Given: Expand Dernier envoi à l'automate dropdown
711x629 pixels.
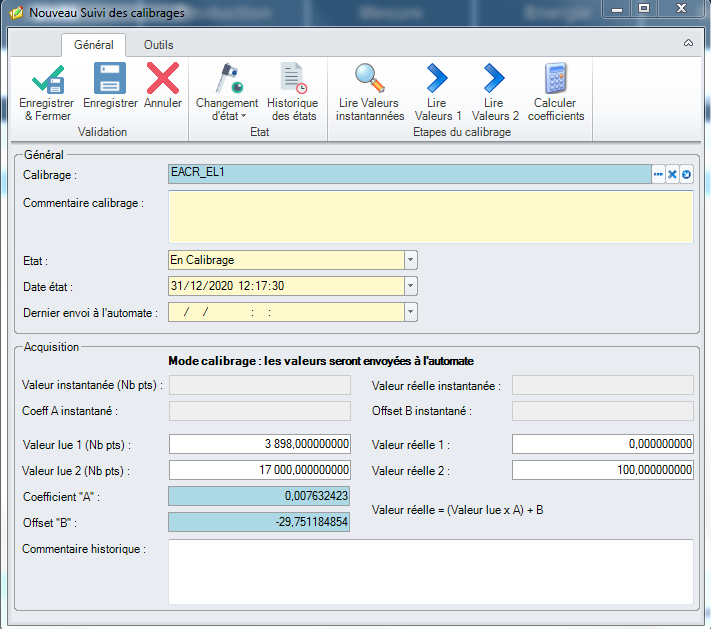Looking at the screenshot, I should 410,312.
